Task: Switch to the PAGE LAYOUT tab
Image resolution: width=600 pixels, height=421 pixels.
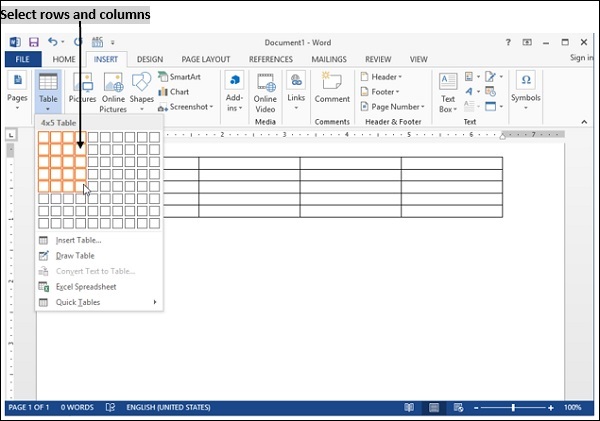Action: click(205, 59)
